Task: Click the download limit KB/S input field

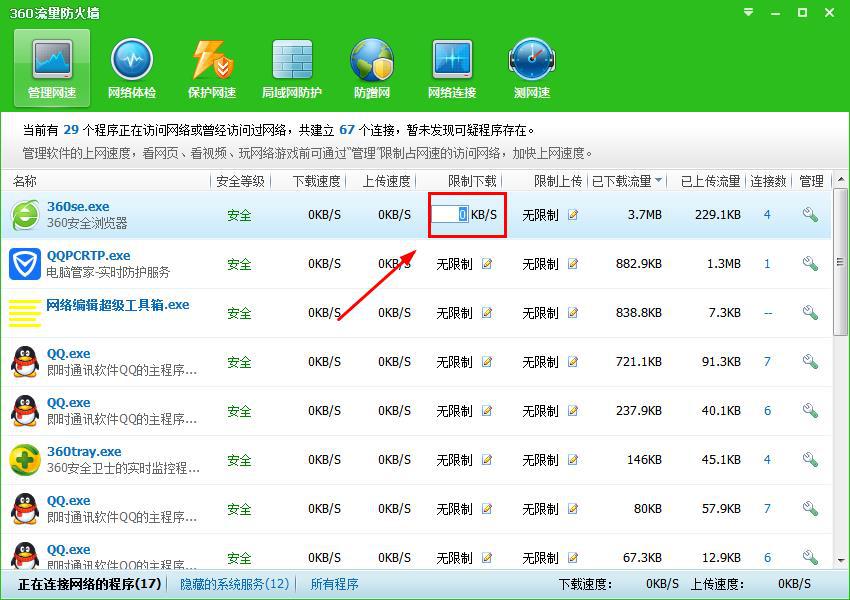Action: point(450,215)
